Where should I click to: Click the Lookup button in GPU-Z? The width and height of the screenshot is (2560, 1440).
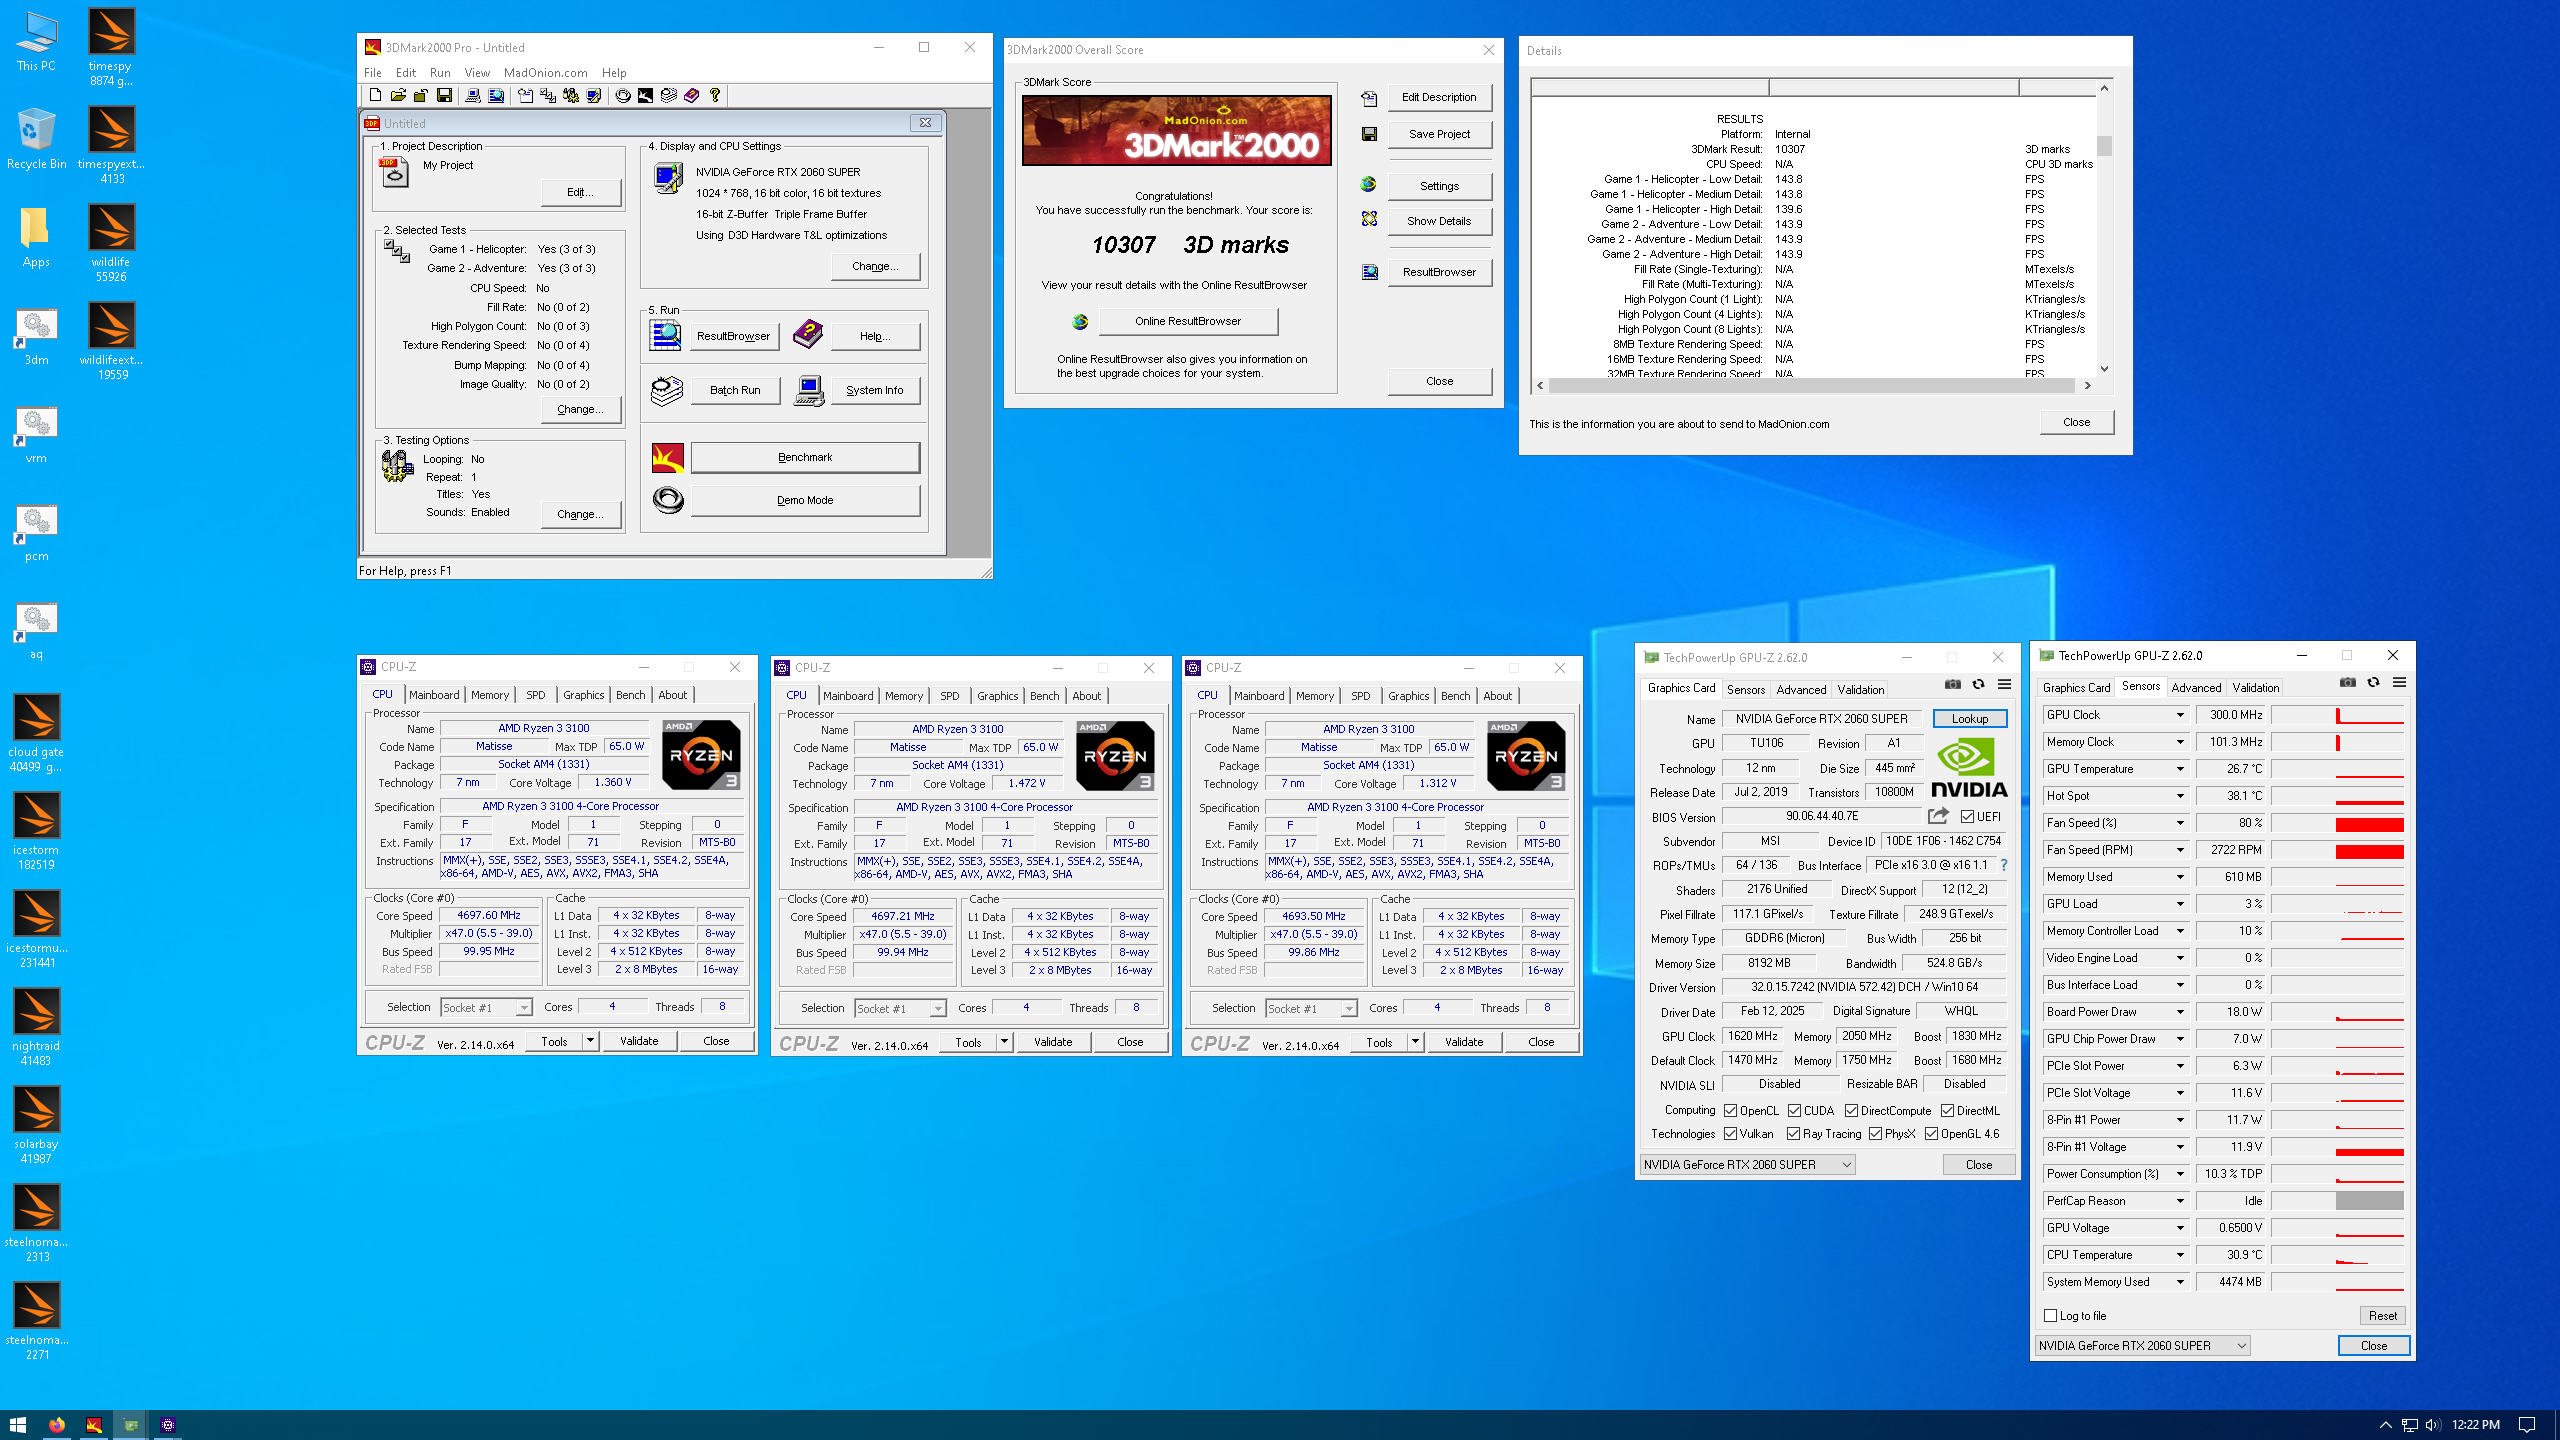coord(1970,719)
